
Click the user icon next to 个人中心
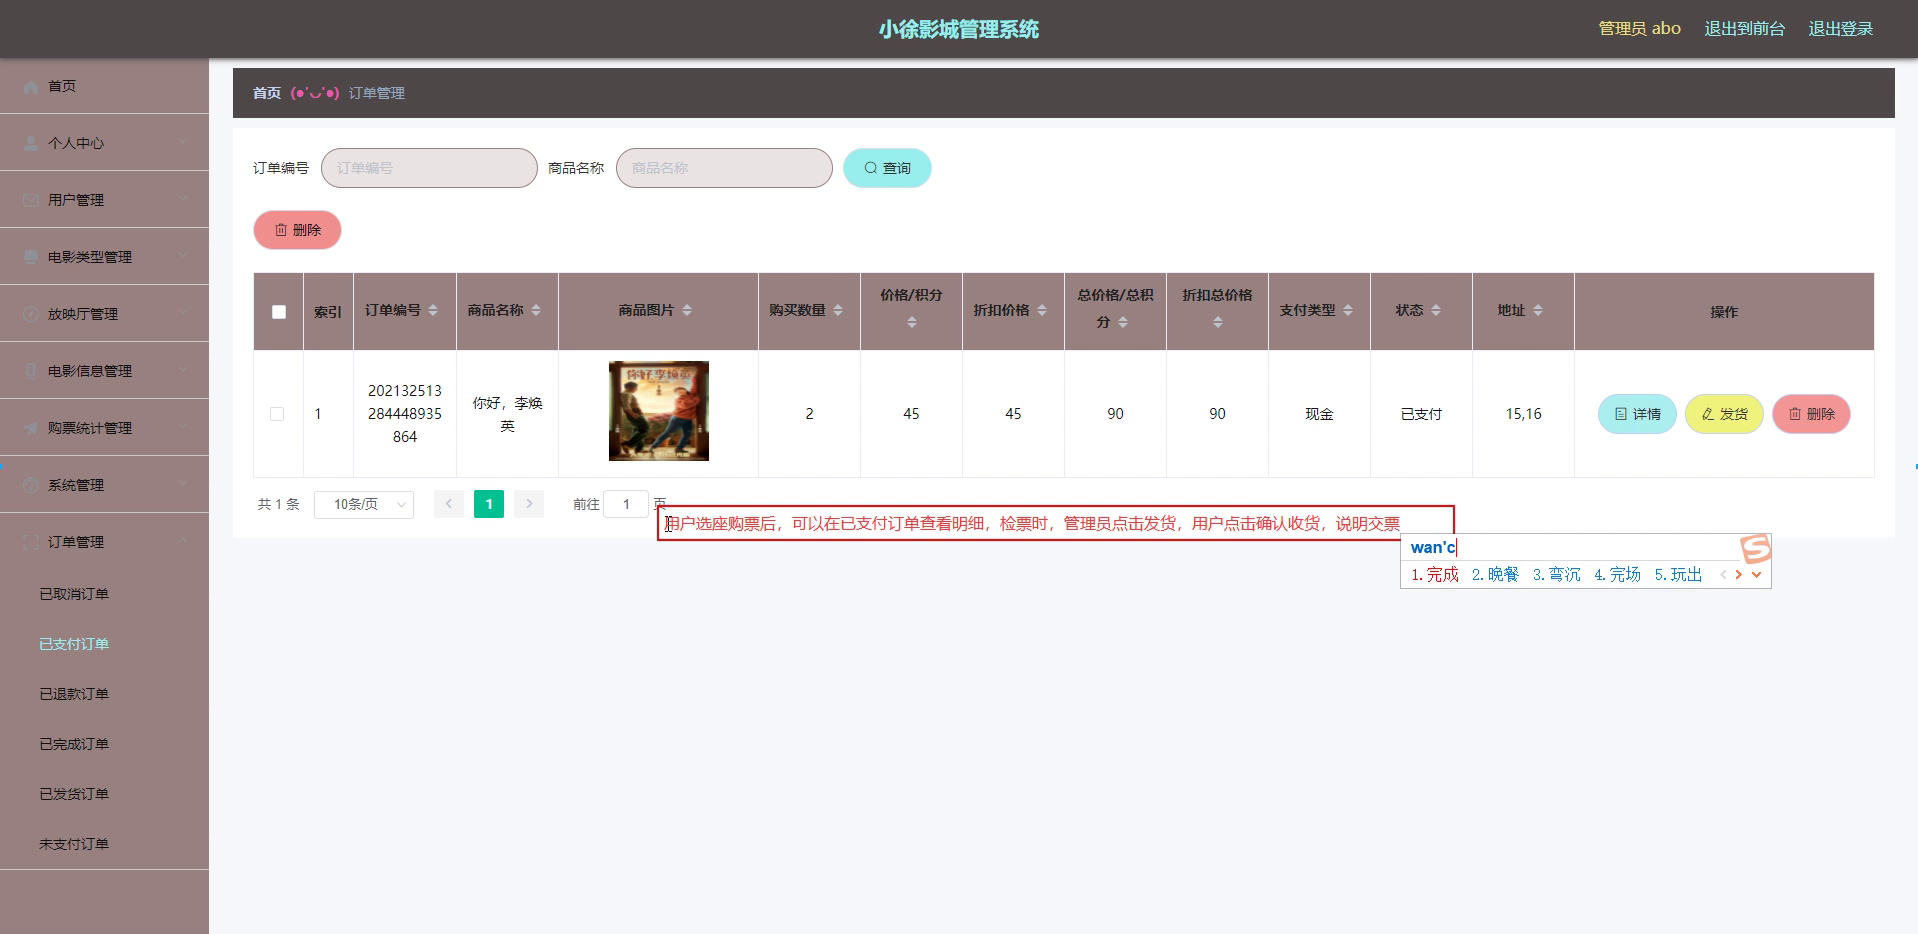pyautogui.click(x=31, y=144)
